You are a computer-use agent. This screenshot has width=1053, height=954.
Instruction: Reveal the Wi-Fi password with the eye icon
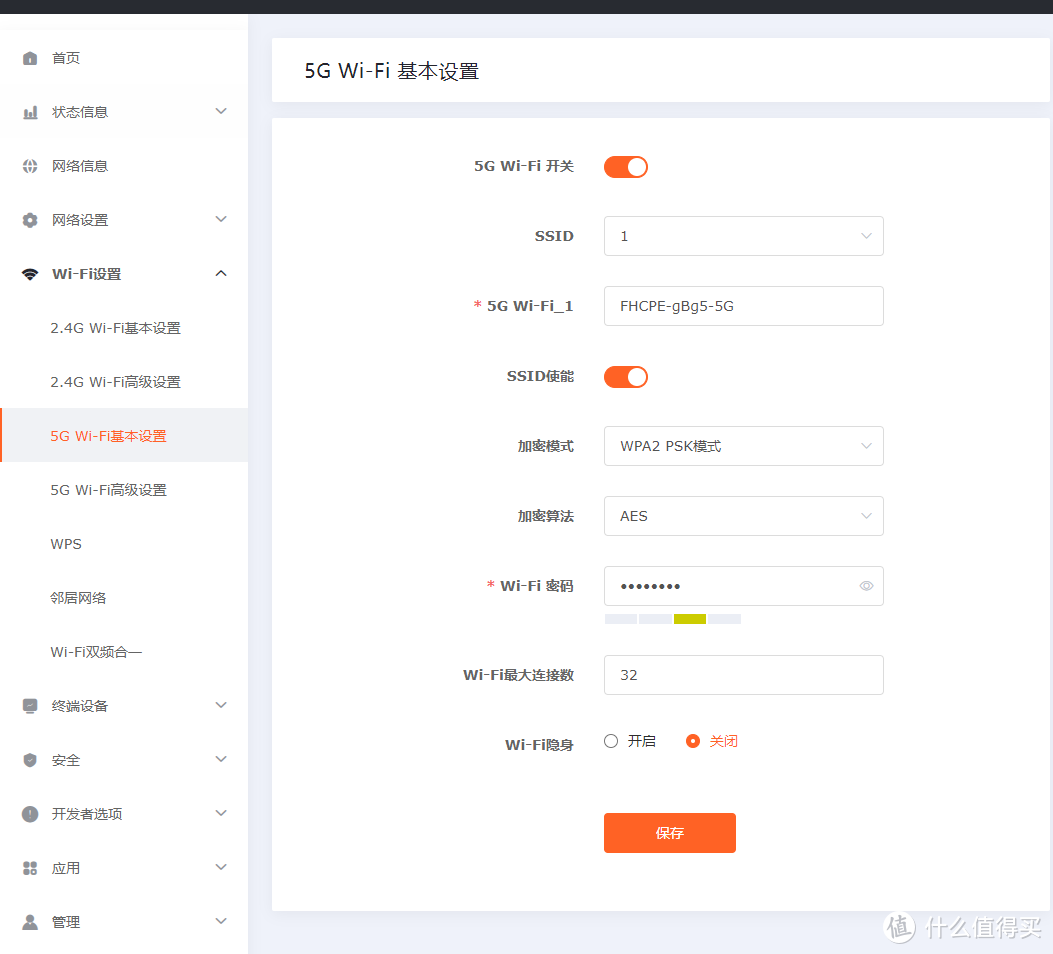(866, 586)
